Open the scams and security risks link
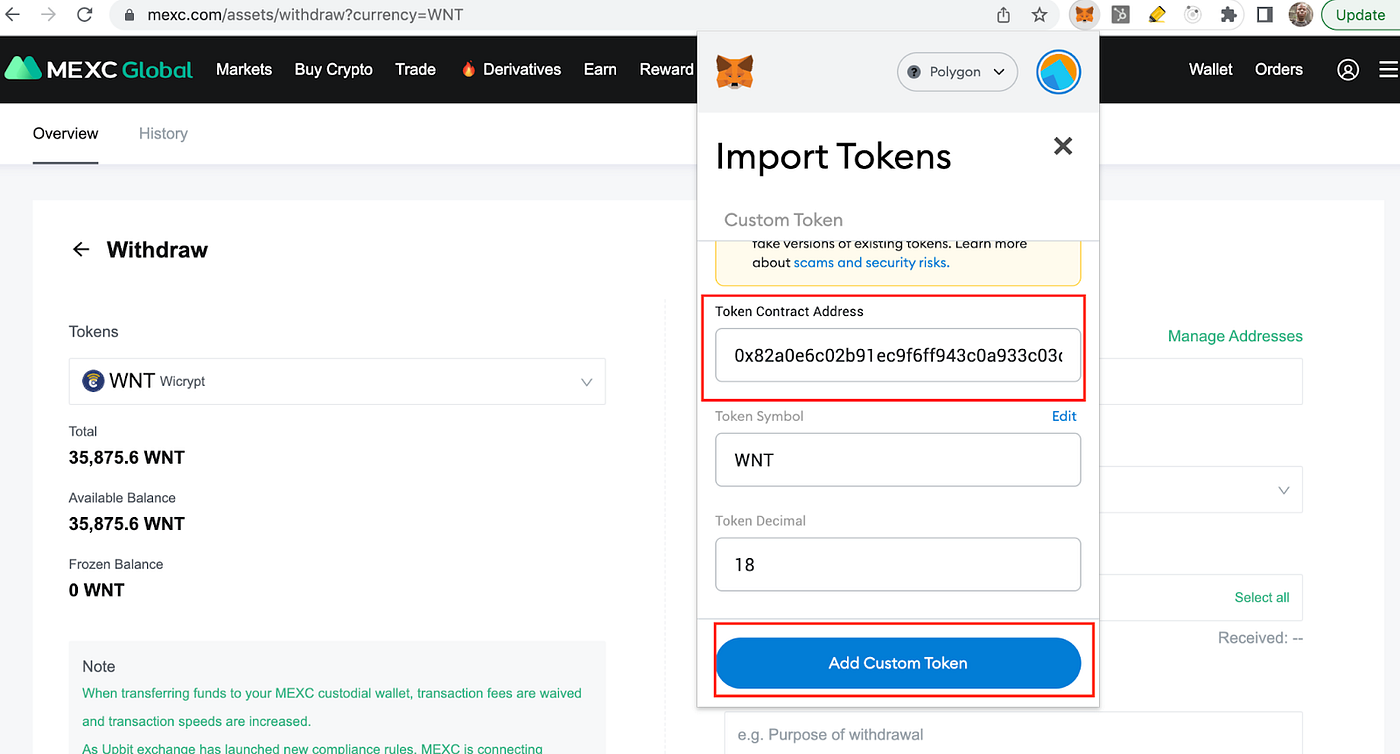1400x754 pixels. 871,263
